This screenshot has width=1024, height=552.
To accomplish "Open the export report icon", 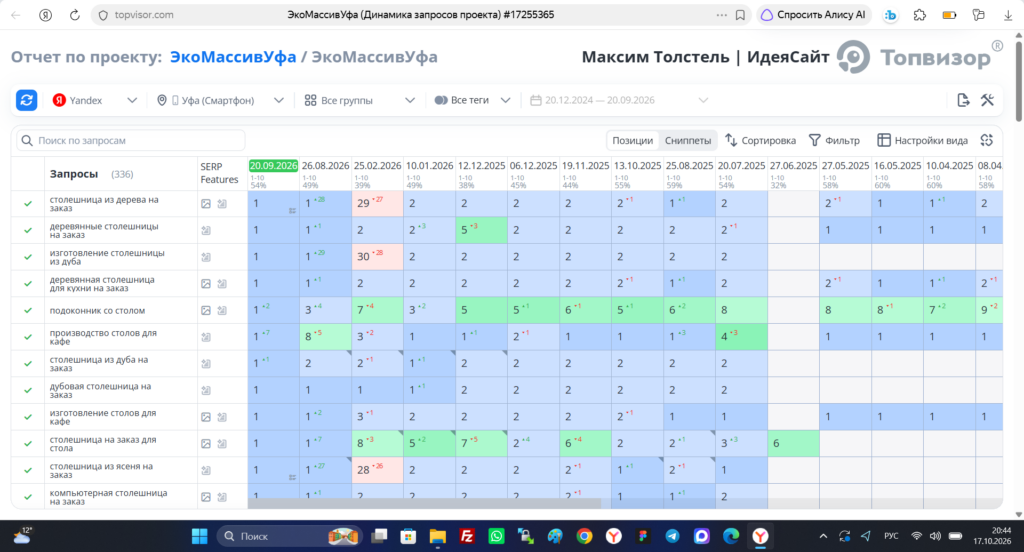I will coord(963,100).
